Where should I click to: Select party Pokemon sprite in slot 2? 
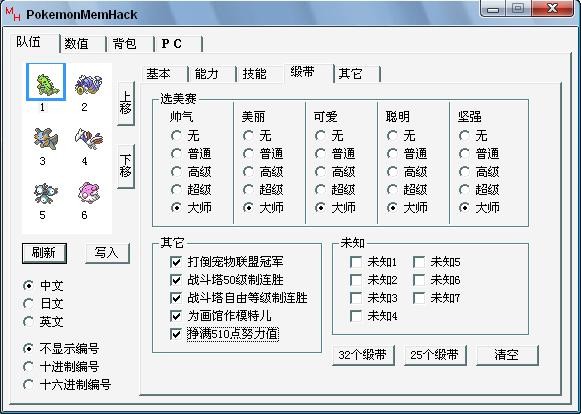[89, 84]
